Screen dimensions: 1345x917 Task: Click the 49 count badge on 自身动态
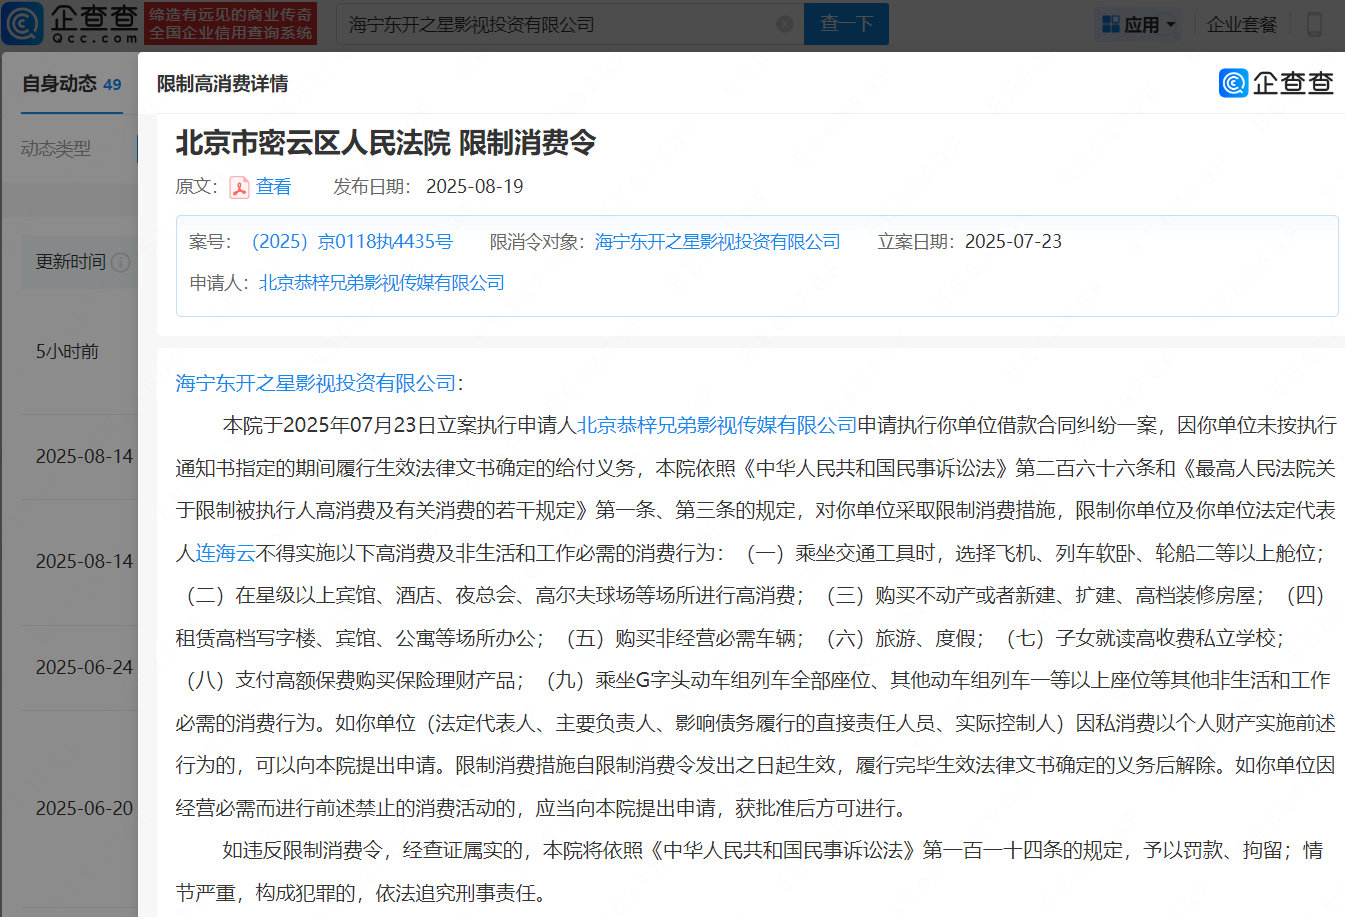tap(112, 85)
